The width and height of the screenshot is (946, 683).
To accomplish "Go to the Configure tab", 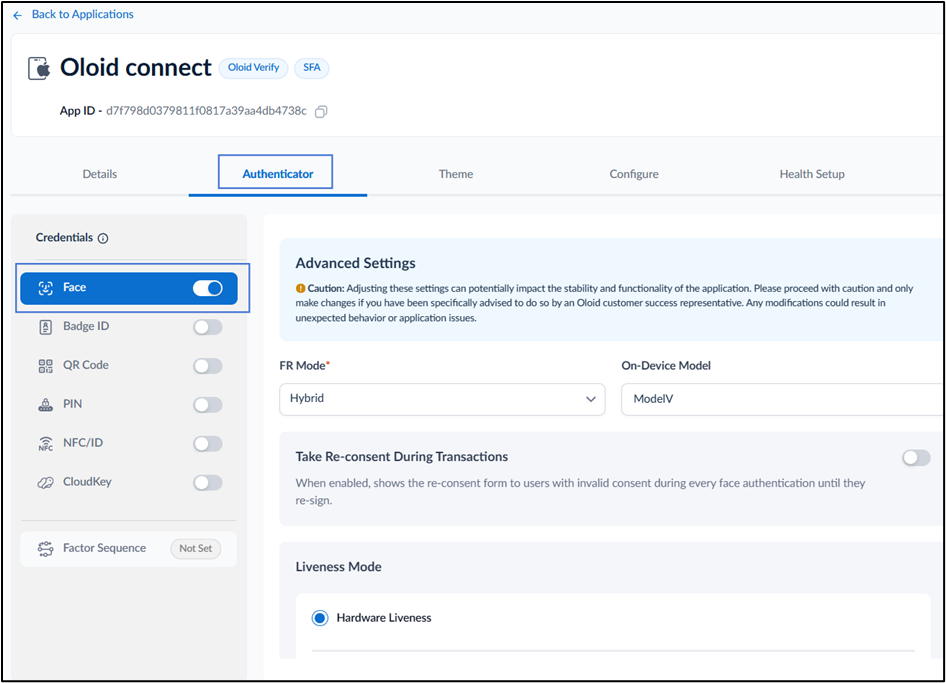I will point(633,174).
